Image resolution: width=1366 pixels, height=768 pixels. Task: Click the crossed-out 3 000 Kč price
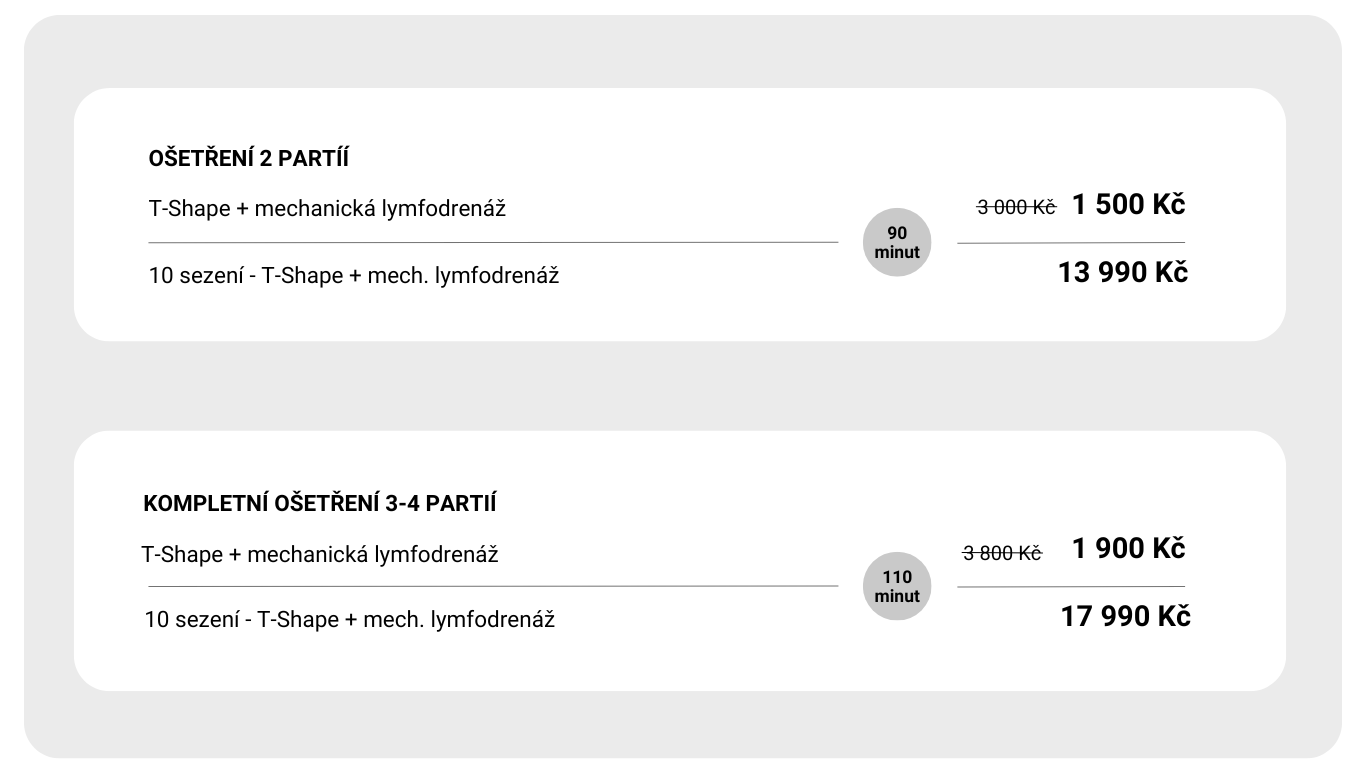(1015, 207)
